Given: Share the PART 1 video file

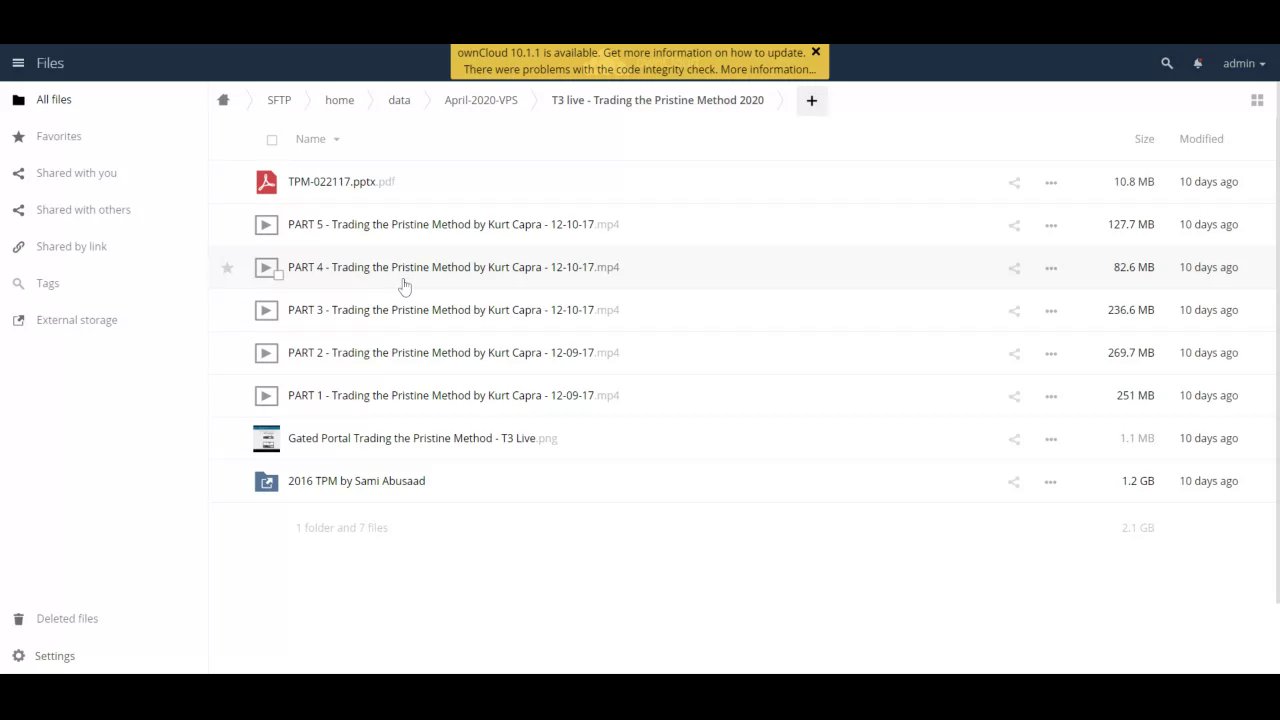Looking at the screenshot, I should pyautogui.click(x=1014, y=396).
